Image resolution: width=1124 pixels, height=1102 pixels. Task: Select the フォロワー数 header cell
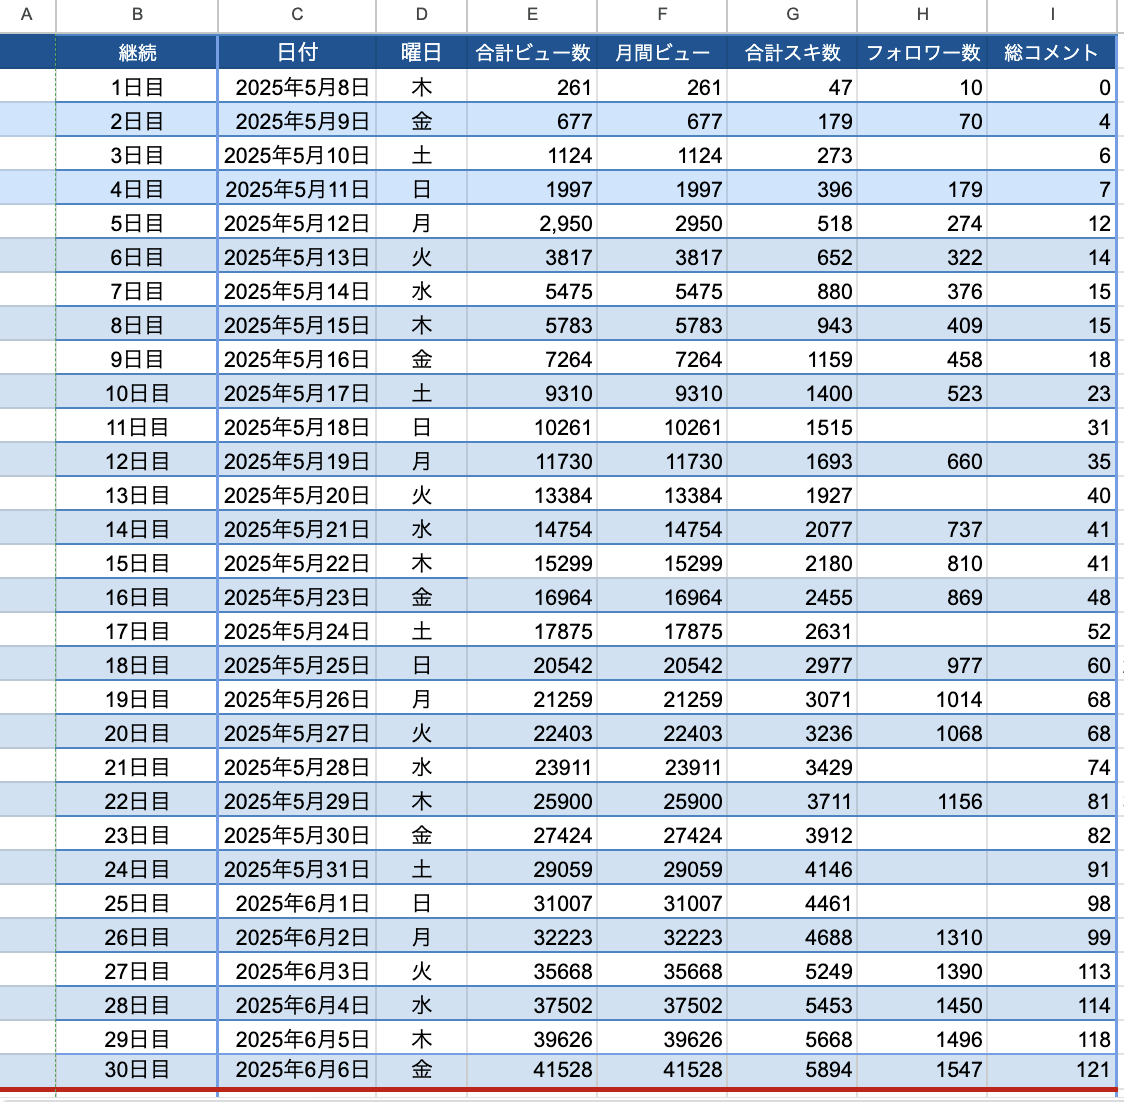[x=922, y=53]
